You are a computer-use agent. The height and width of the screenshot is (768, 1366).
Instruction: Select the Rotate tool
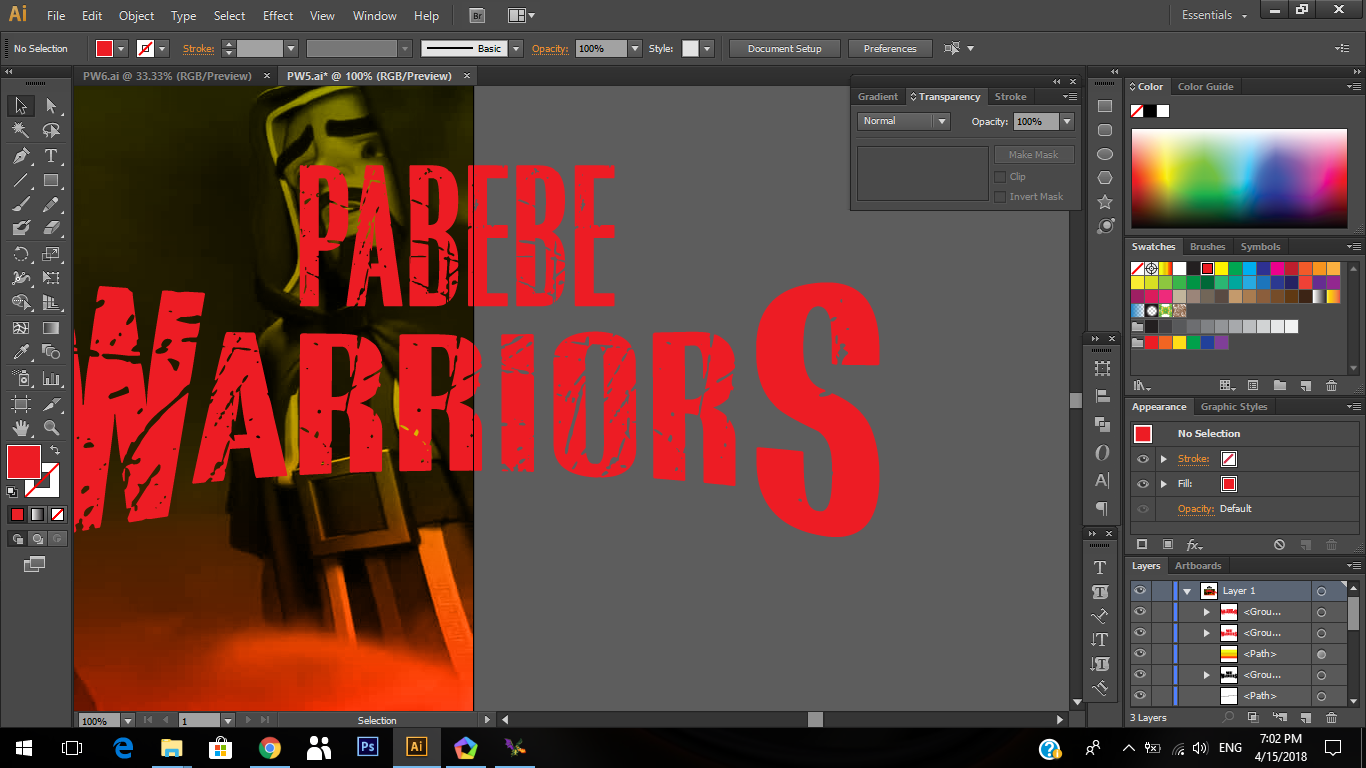[20, 254]
